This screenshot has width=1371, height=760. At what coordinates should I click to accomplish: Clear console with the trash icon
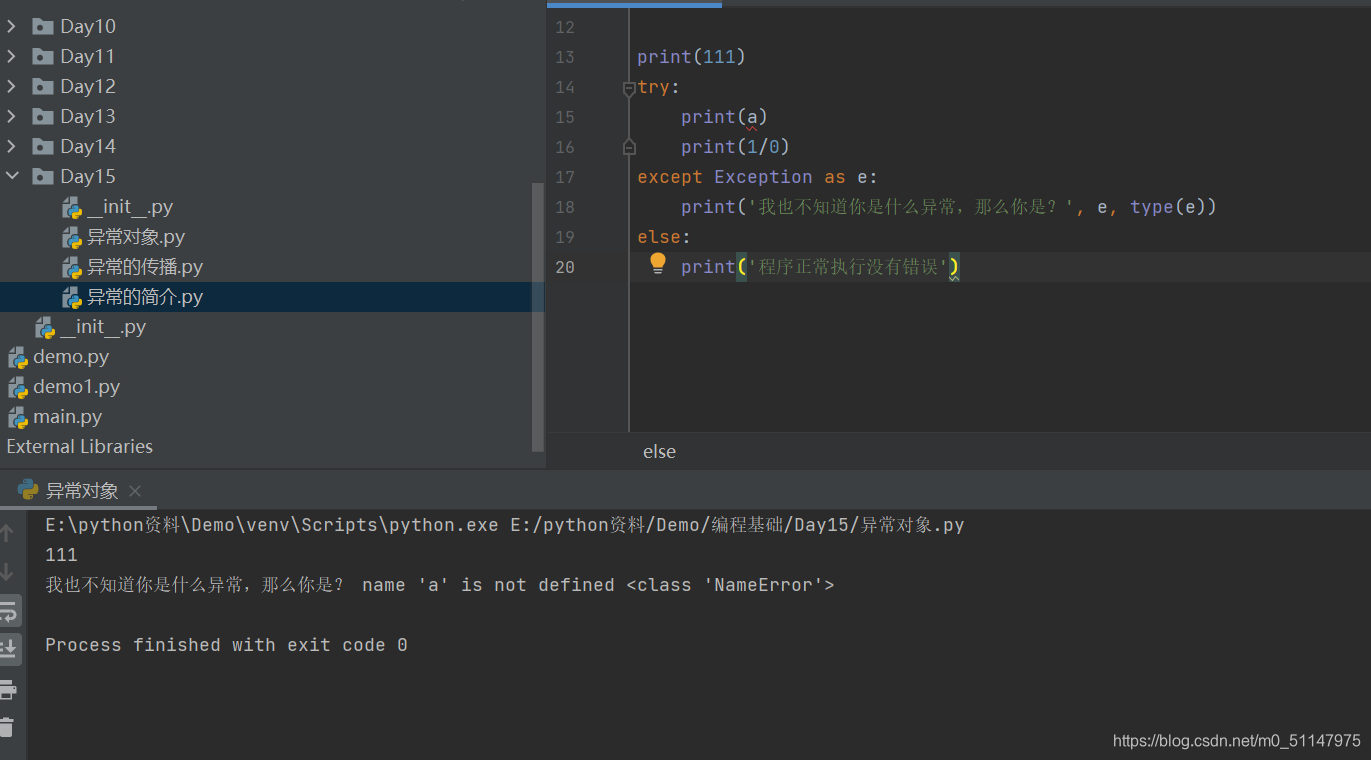8,727
